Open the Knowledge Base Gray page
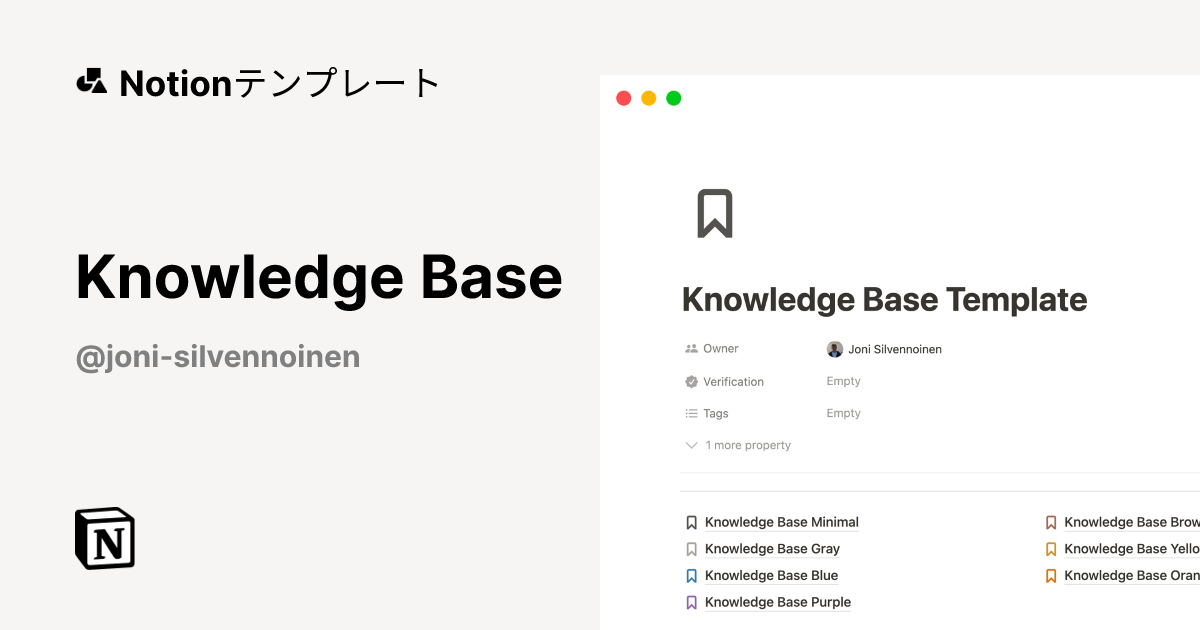 [772, 549]
